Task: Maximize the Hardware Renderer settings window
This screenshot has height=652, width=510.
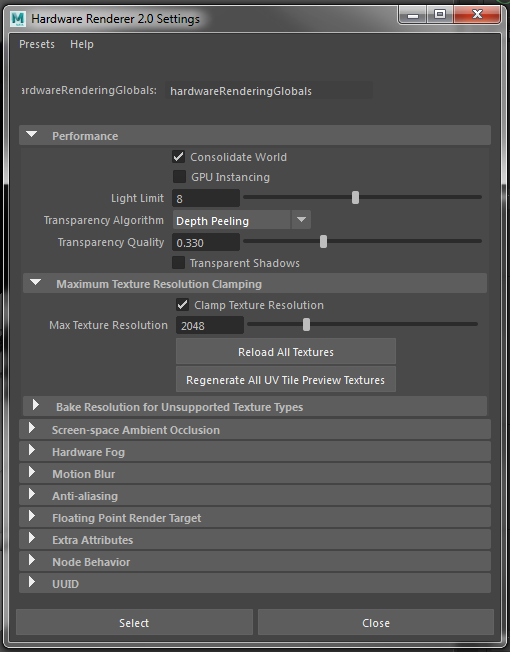Action: [440, 15]
